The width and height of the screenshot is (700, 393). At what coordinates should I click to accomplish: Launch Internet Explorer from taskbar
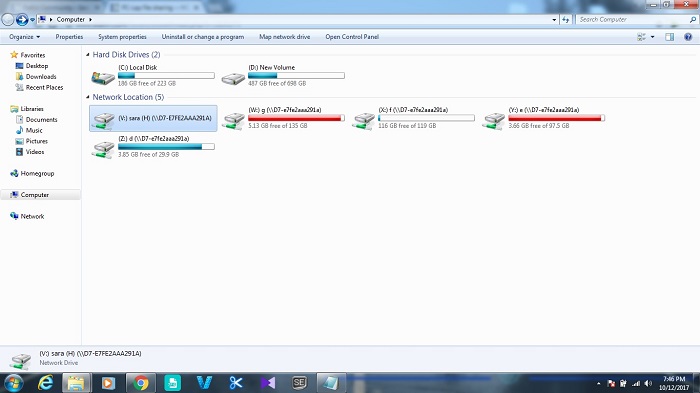click(45, 383)
